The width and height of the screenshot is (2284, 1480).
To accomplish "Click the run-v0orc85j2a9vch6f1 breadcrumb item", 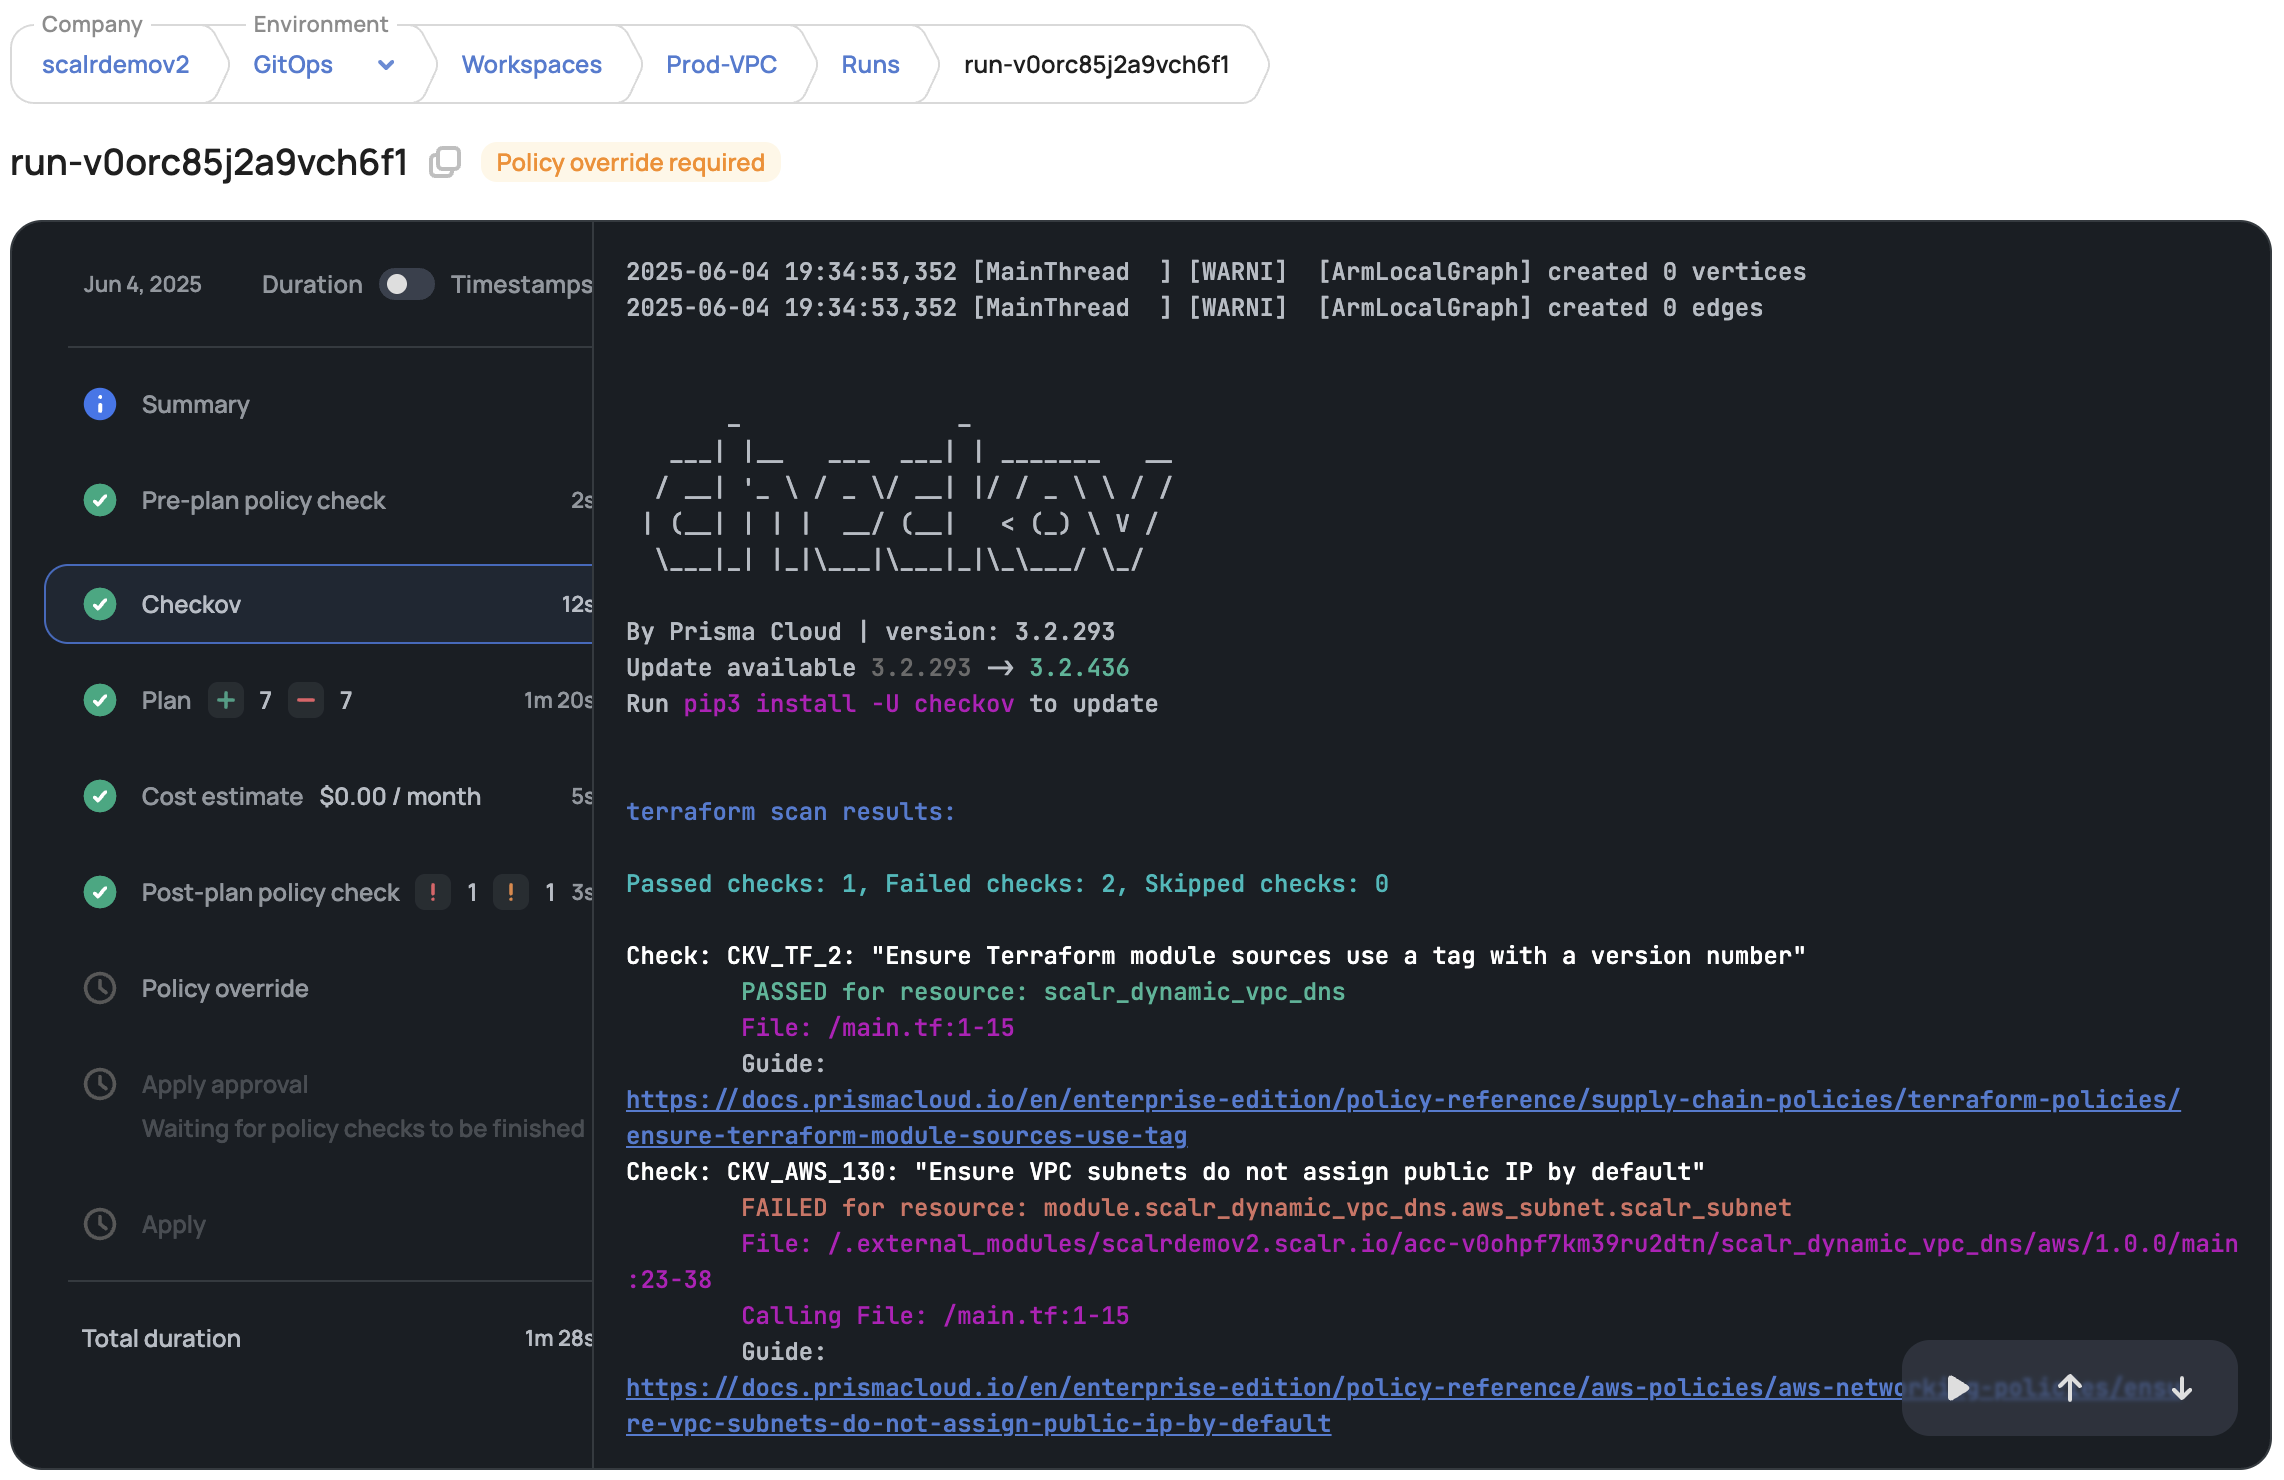I will pyautogui.click(x=1096, y=65).
